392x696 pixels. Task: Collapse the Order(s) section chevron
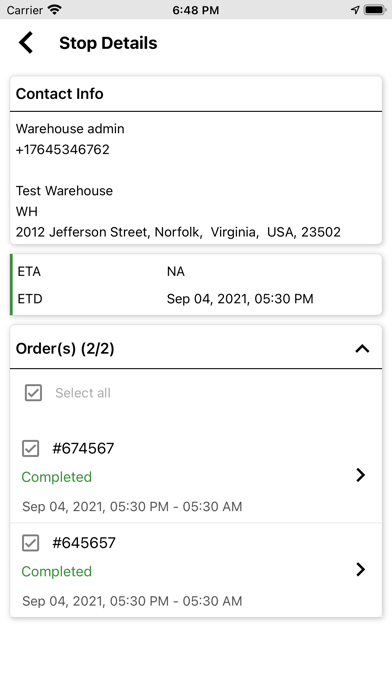tap(362, 349)
